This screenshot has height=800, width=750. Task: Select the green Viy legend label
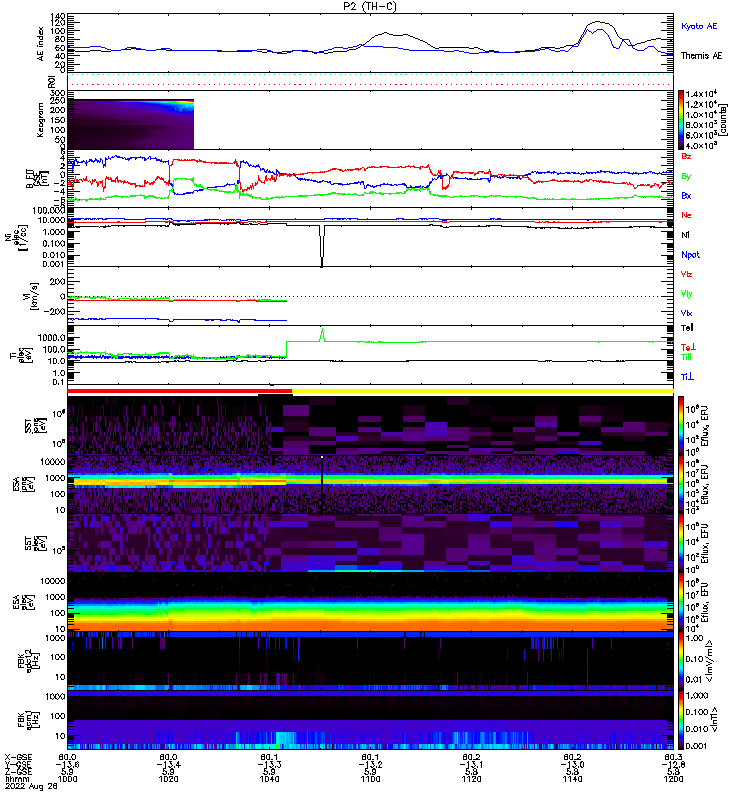click(686, 294)
